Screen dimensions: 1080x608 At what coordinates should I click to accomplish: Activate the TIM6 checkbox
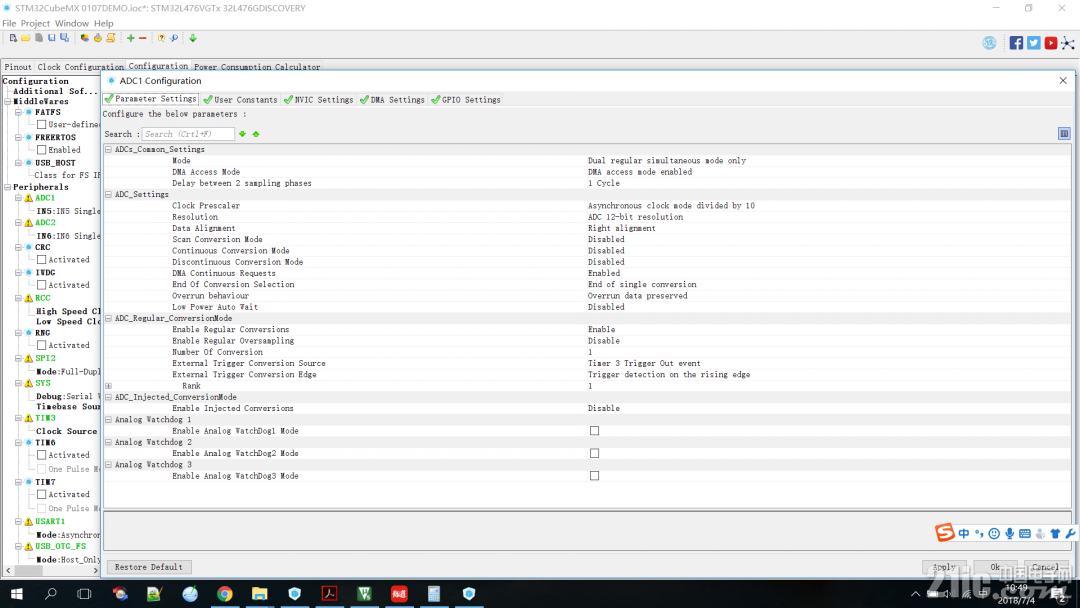click(x=41, y=455)
